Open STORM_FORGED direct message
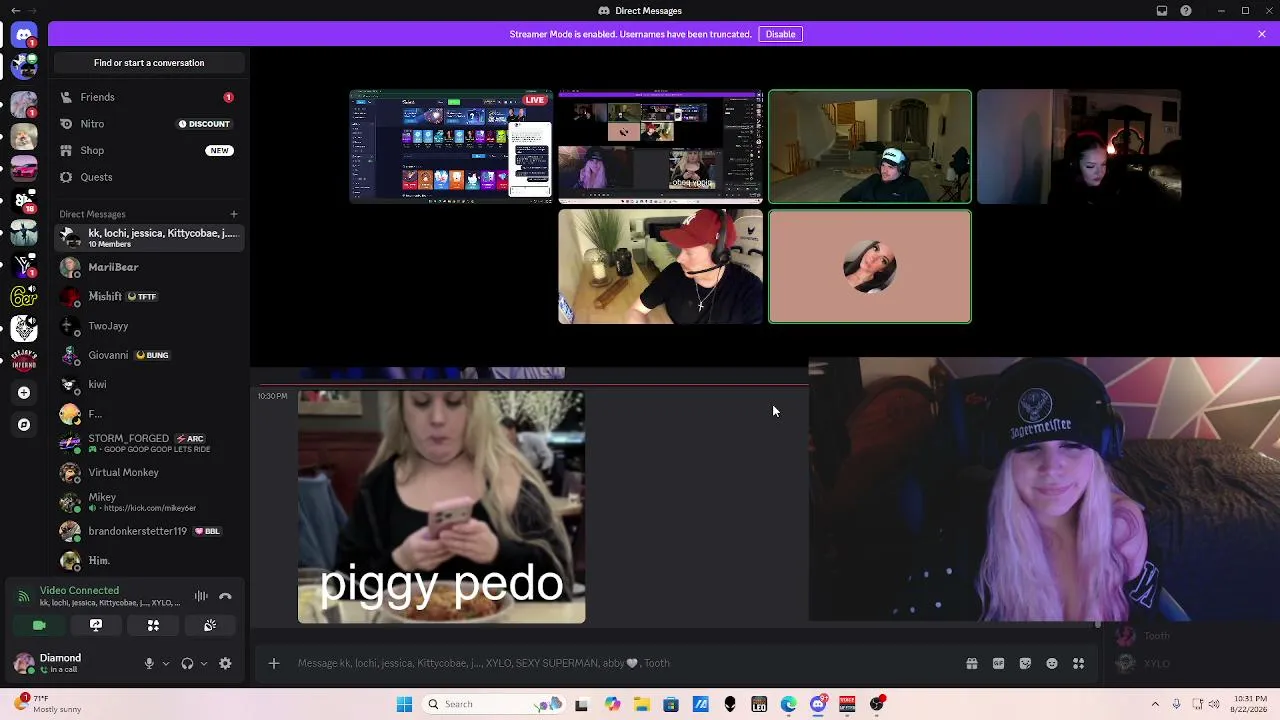 click(x=149, y=443)
